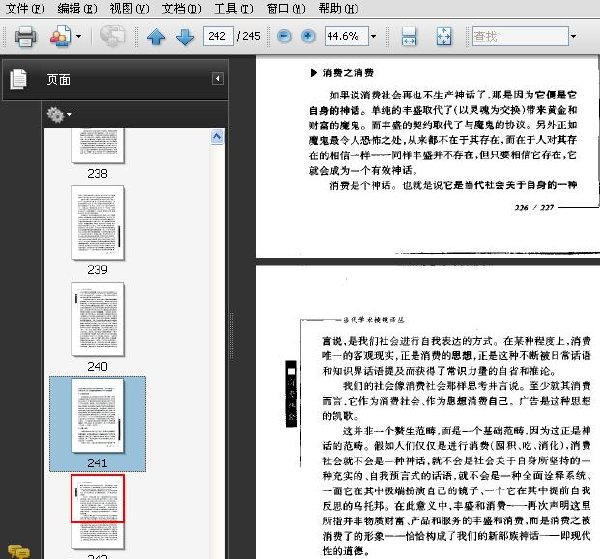Image resolution: width=600 pixels, height=559 pixels.
Task: Open the collaborate/share users icon
Action: [60, 36]
